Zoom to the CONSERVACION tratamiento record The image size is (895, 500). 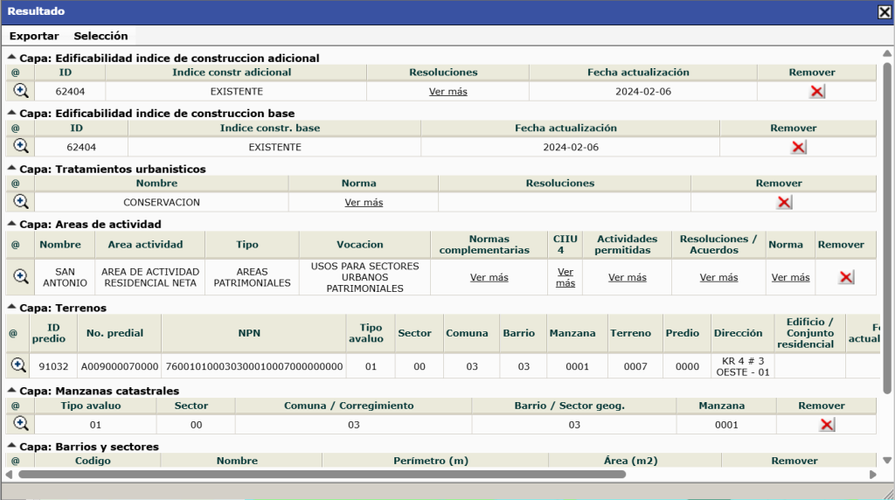(21, 201)
